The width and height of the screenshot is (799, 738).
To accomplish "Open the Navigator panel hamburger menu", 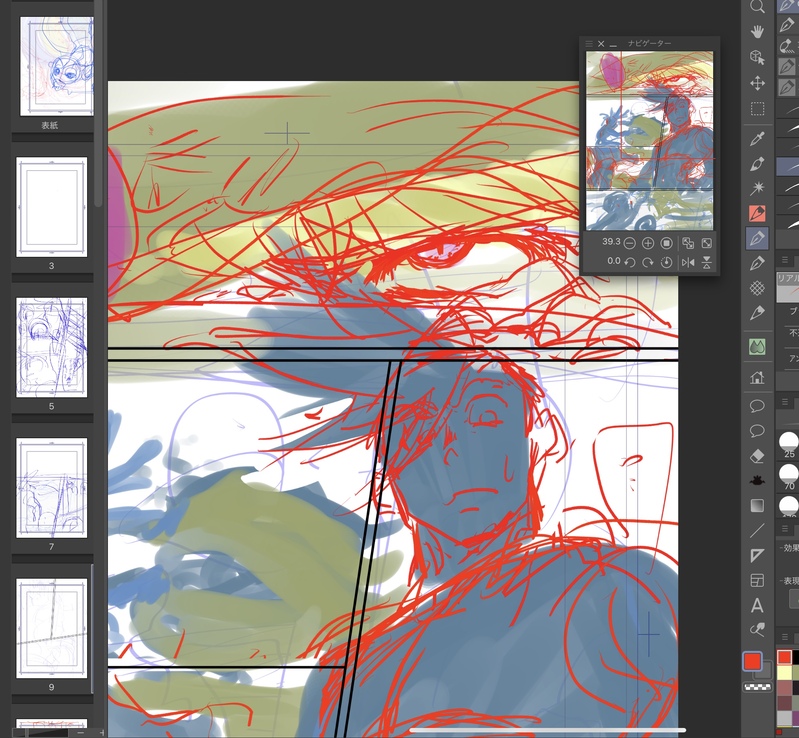I will click(x=589, y=44).
